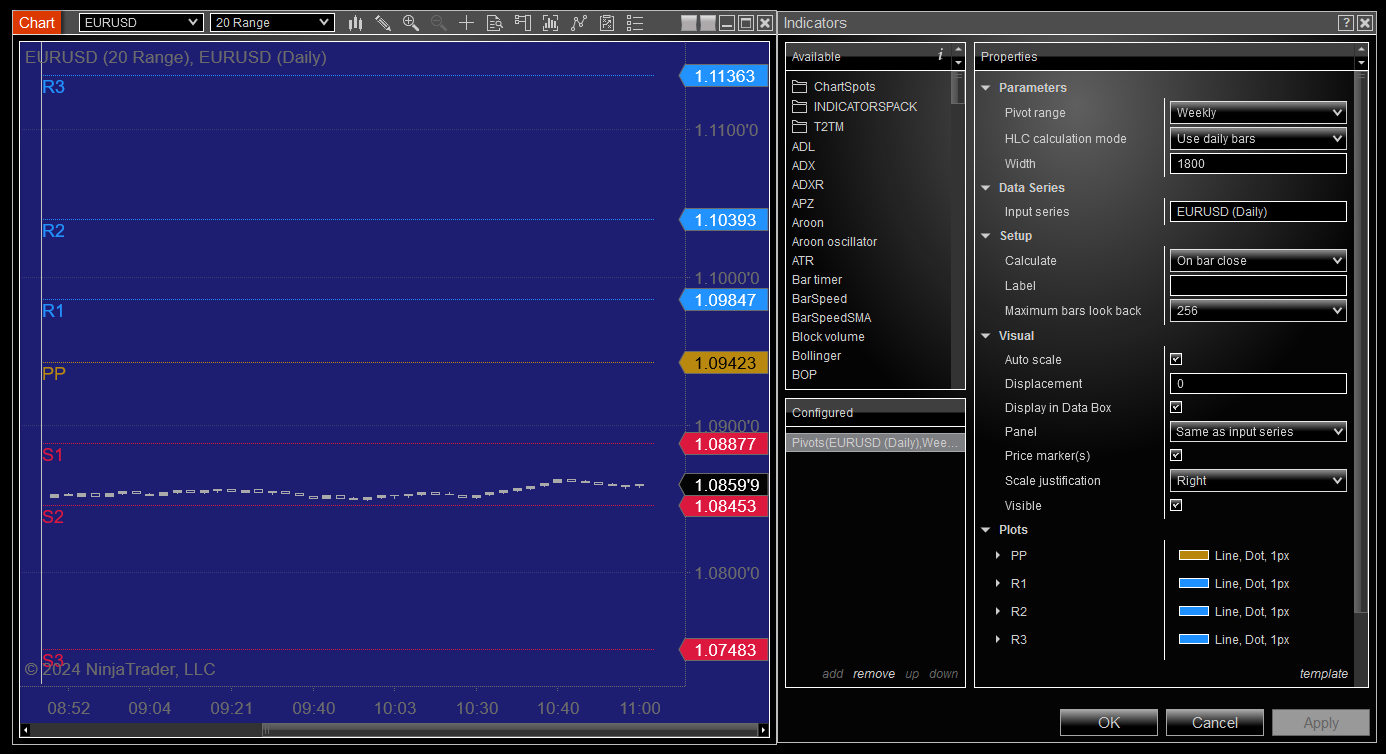Viewport: 1386px width, 754px height.
Task: Open the Pivot range dropdown
Action: coord(1258,113)
